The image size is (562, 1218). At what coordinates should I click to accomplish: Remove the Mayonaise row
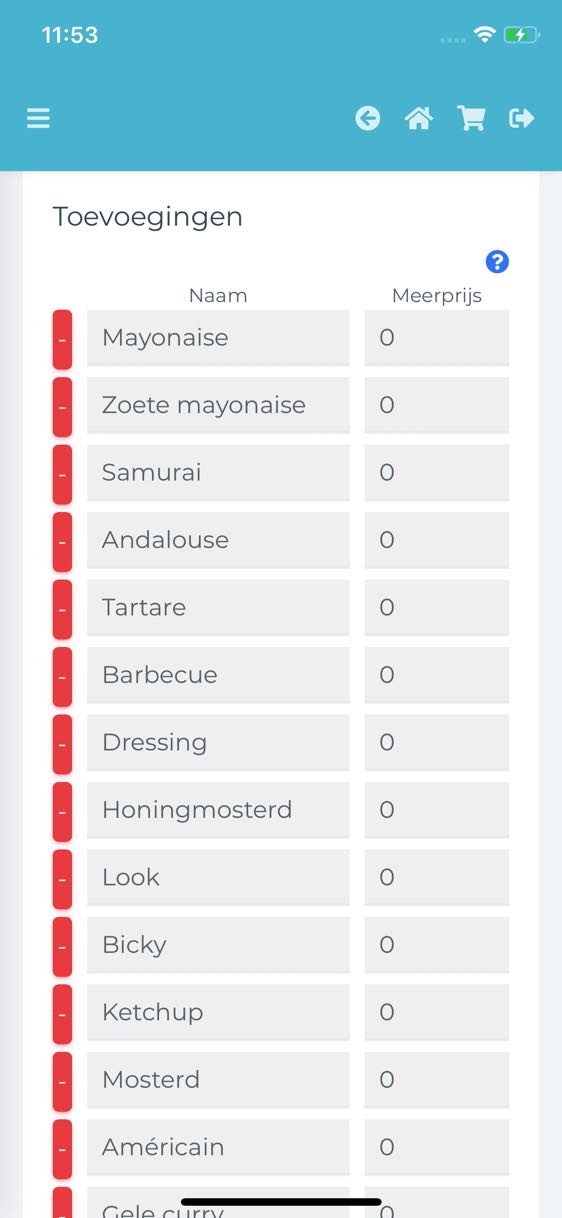(62, 338)
